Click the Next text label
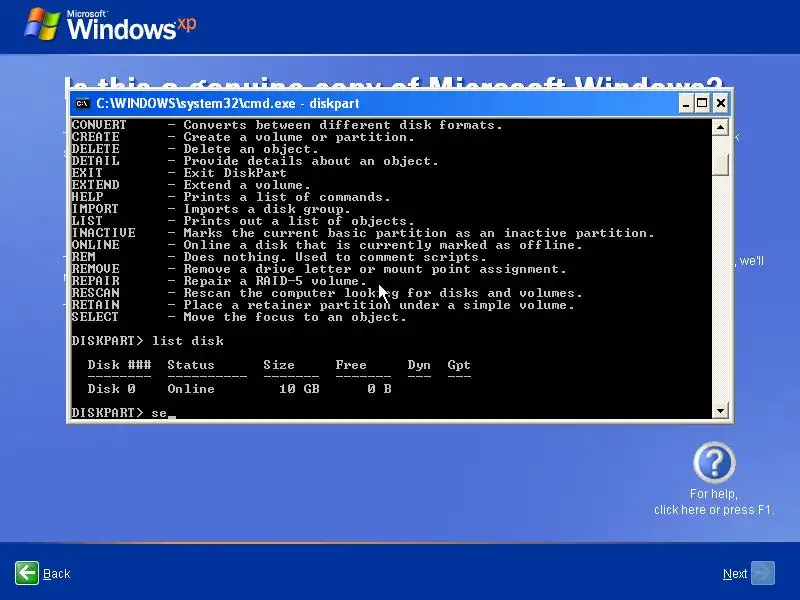 tap(735, 574)
